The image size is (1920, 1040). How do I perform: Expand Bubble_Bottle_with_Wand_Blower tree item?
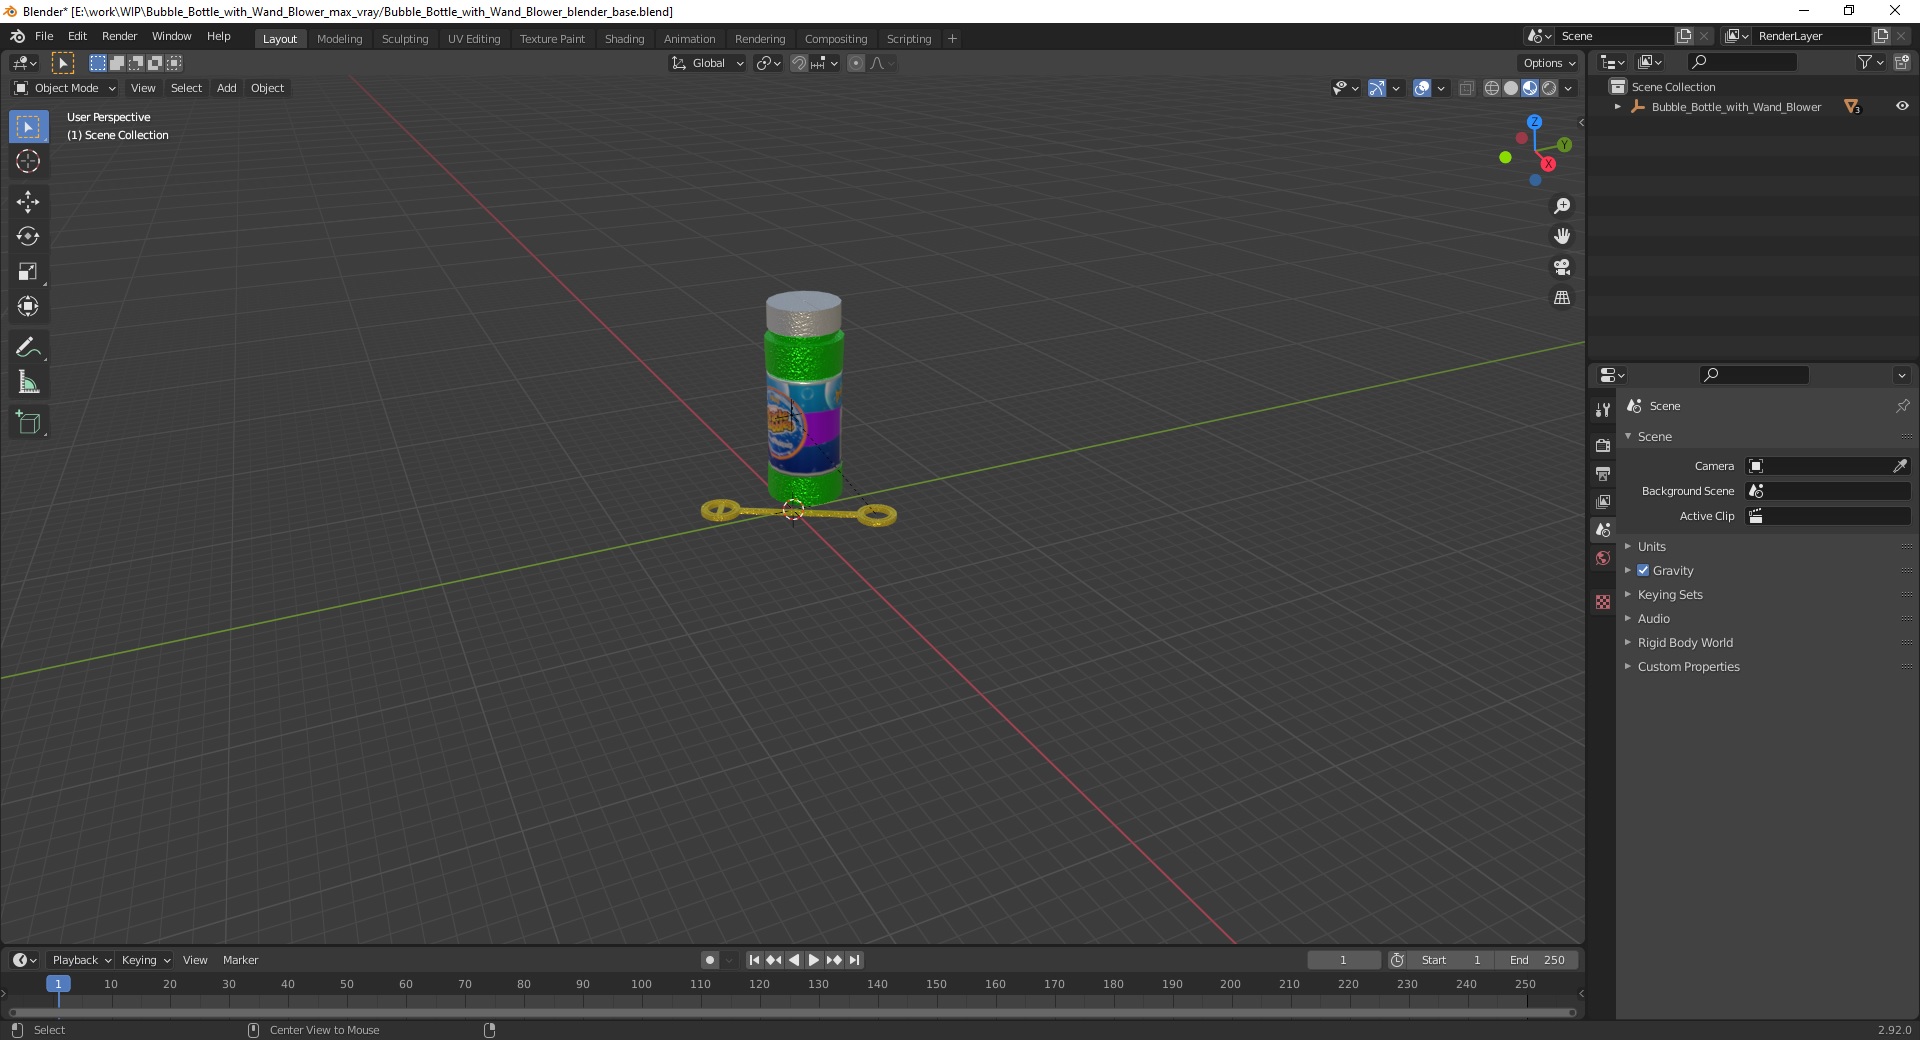[x=1618, y=107]
